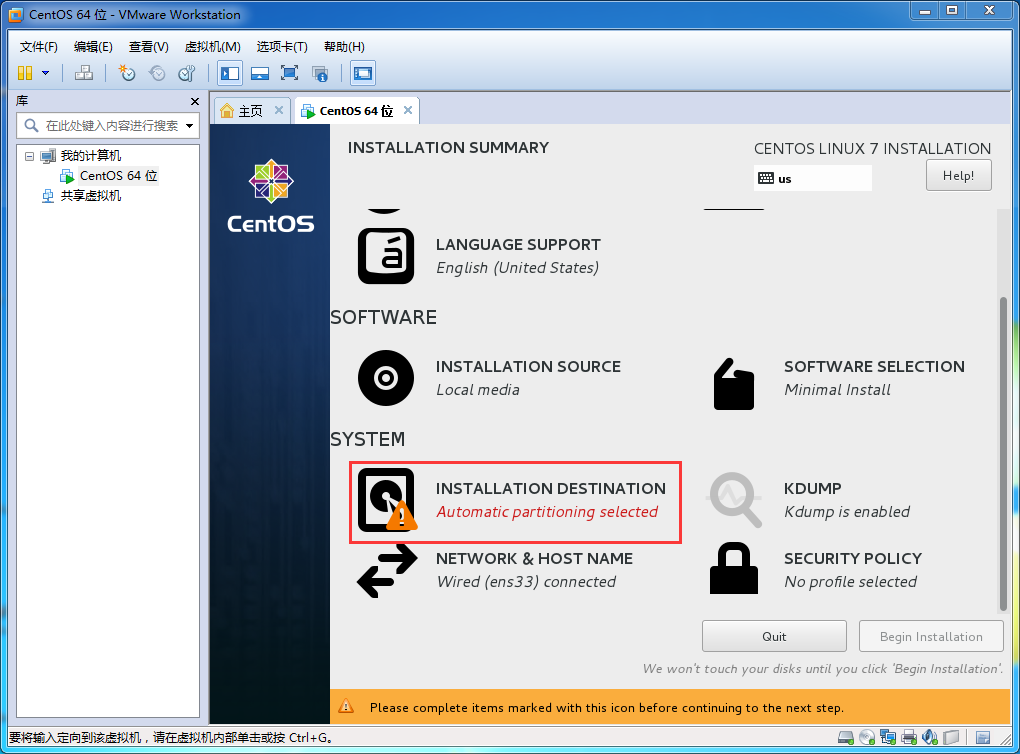Open the snapshot manager wrench-clock icon
Viewport: 1020px width, 754px height.
[x=187, y=73]
